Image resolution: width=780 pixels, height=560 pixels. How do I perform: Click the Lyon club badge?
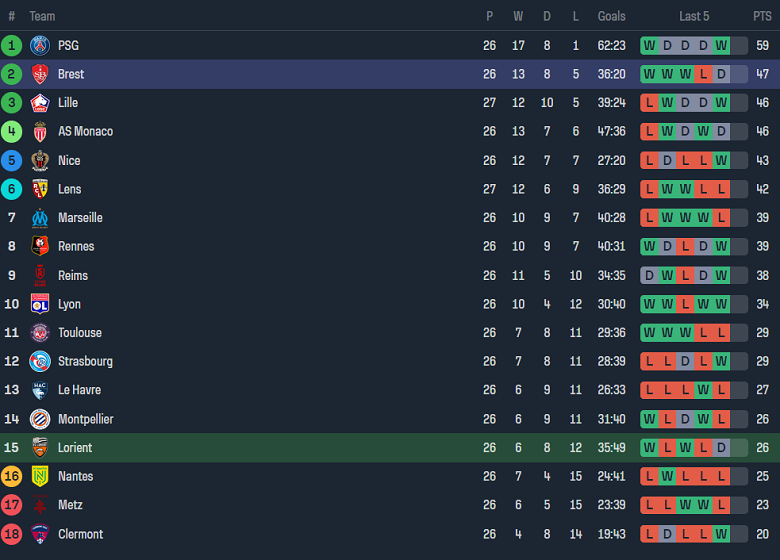[x=40, y=304]
